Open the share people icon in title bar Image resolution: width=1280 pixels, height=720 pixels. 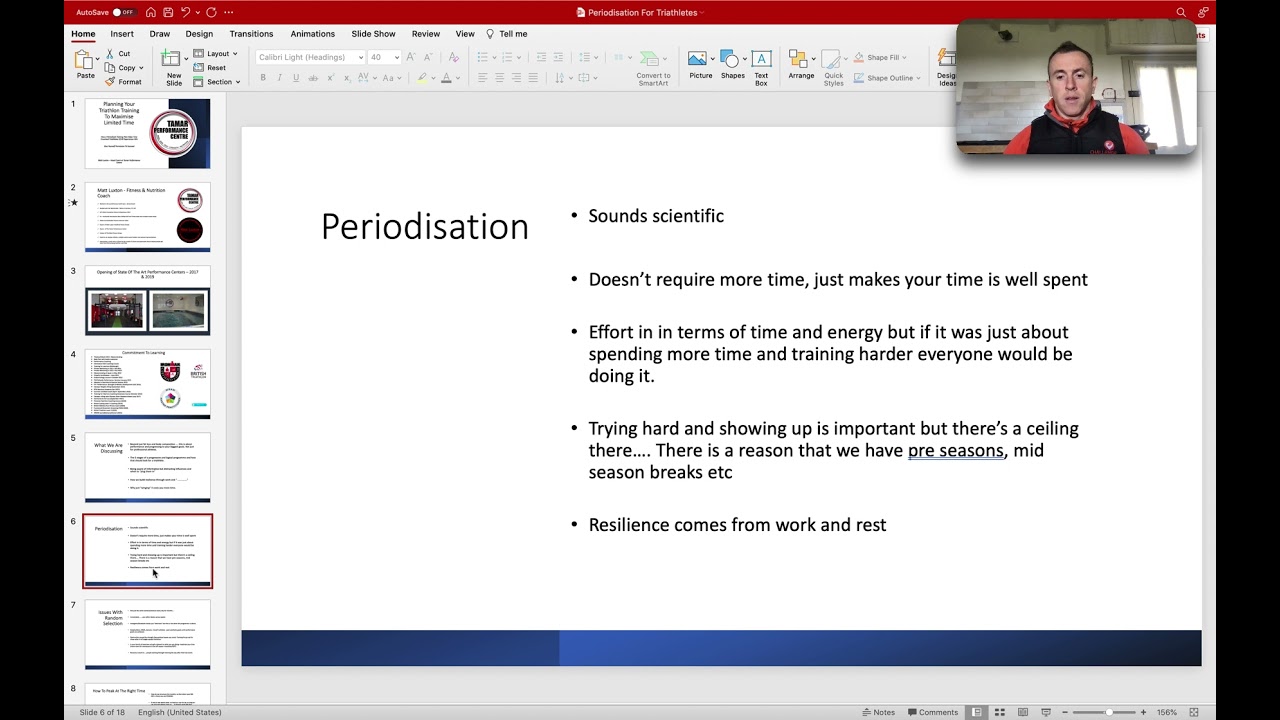[x=1203, y=12]
